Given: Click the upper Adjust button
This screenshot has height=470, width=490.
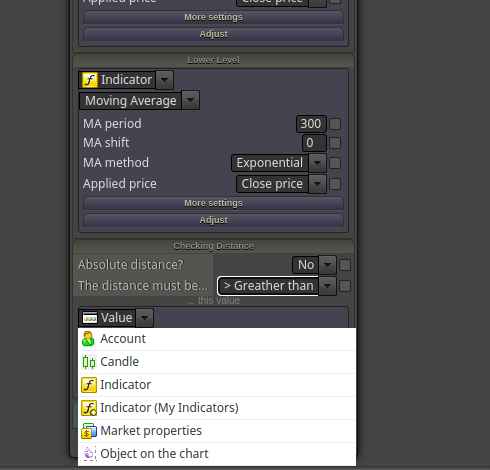Looking at the screenshot, I should tap(213, 34).
